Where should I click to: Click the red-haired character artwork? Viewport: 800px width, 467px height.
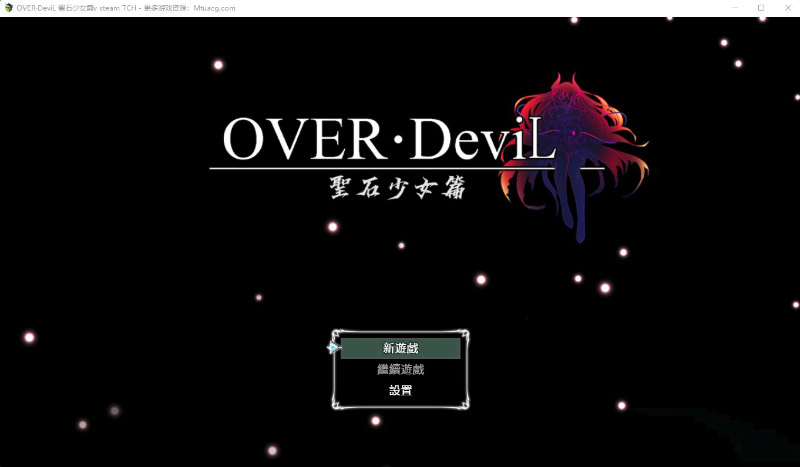pos(574,156)
